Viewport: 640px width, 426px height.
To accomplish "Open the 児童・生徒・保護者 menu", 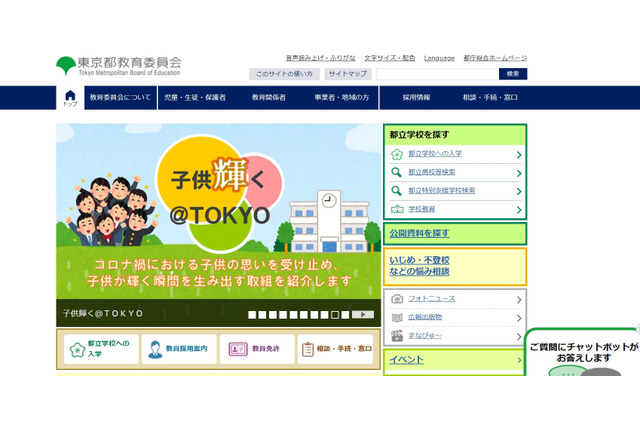I will pos(195,98).
